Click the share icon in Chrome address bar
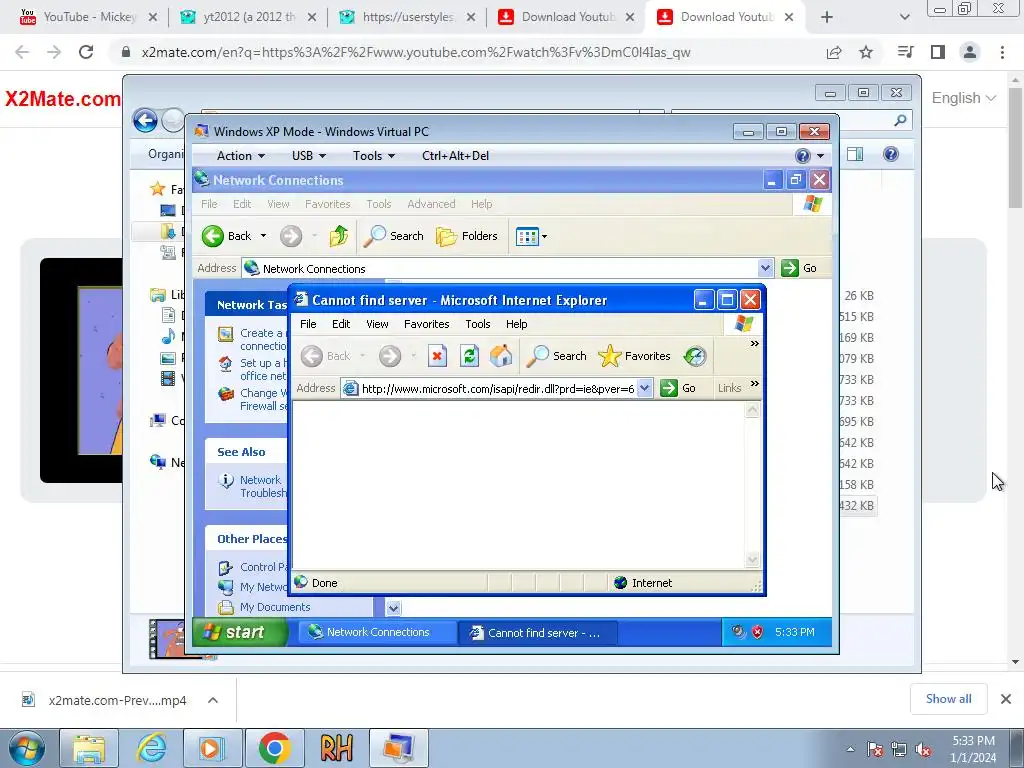This screenshot has height=768, width=1024. pyautogui.click(x=834, y=52)
